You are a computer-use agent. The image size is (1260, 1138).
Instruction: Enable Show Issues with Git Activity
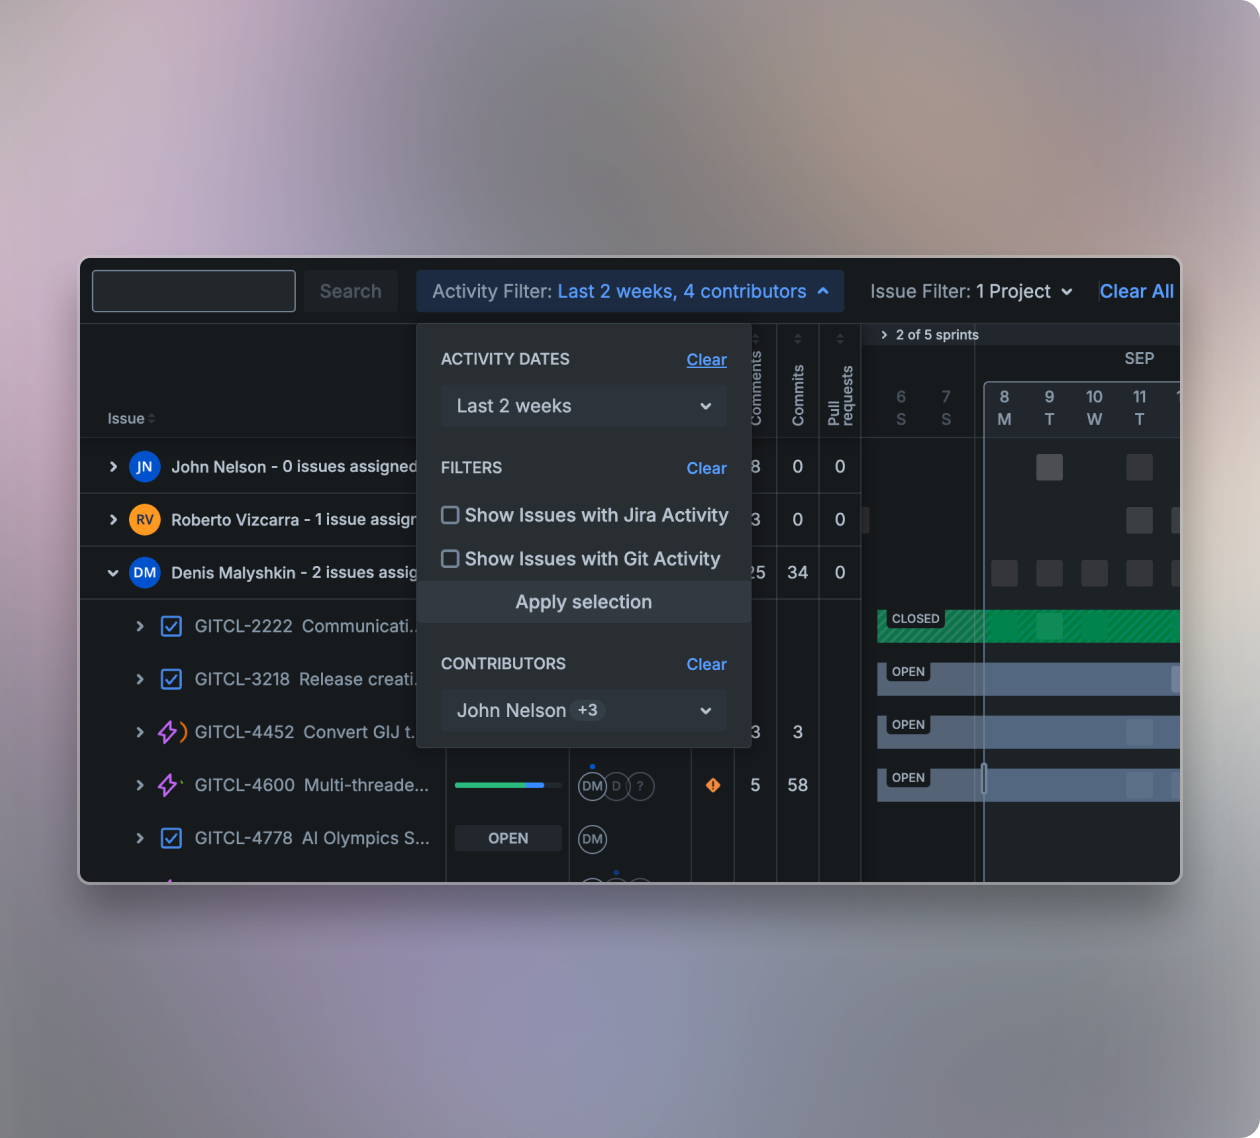tap(451, 559)
